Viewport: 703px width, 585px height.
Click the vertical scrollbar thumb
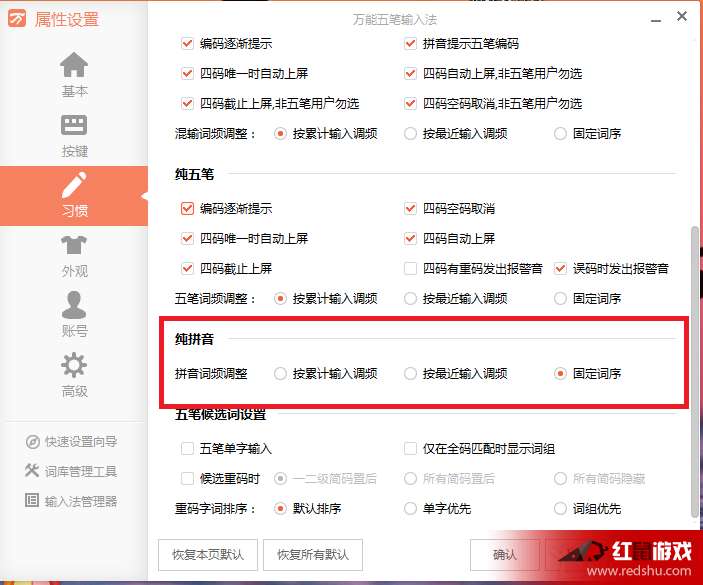pyautogui.click(x=695, y=372)
